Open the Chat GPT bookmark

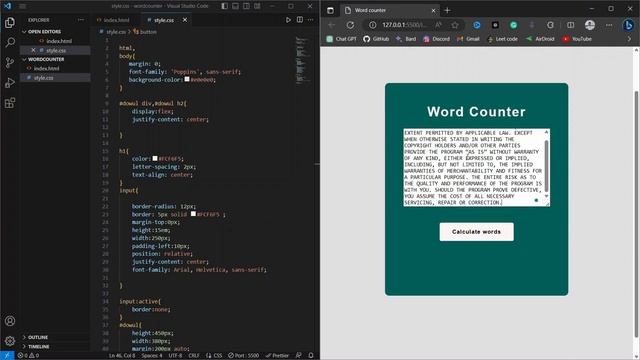[x=341, y=39]
